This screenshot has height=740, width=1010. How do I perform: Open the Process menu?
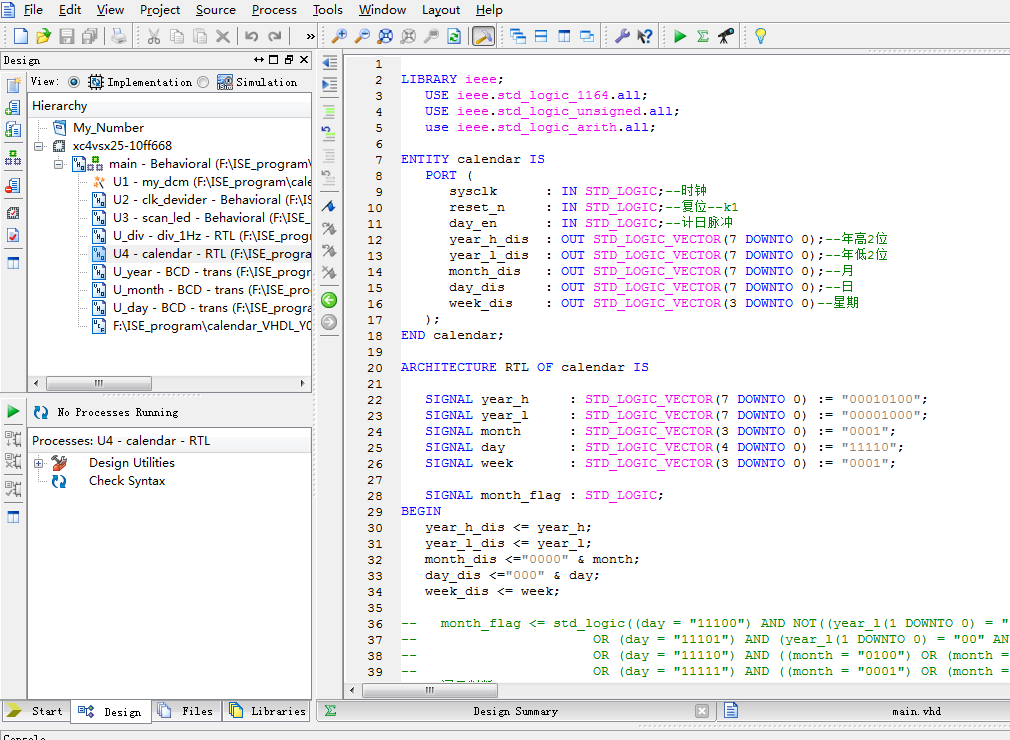274,10
